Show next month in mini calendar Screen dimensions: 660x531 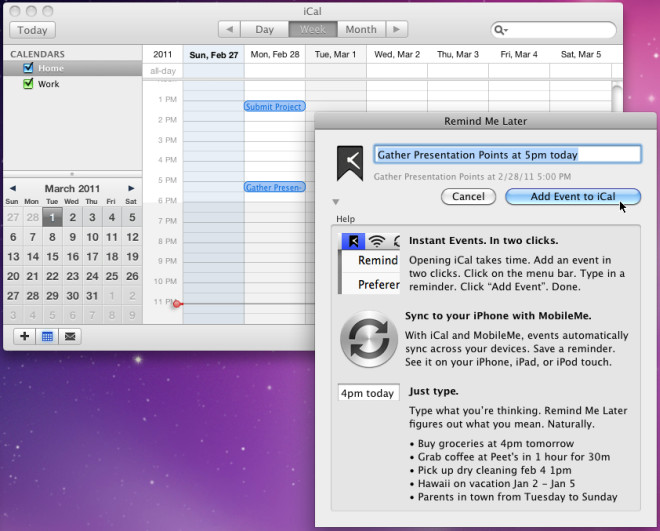(131, 188)
